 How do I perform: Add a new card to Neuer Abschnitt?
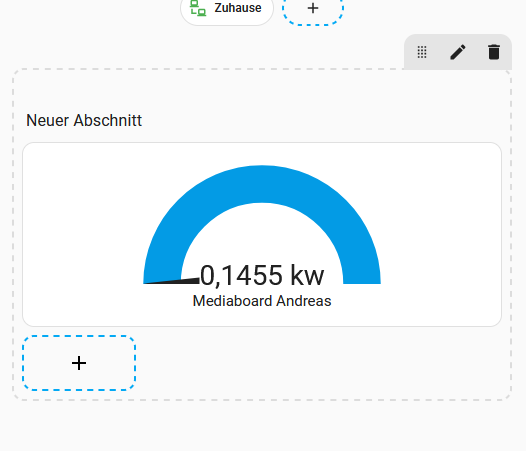point(79,363)
